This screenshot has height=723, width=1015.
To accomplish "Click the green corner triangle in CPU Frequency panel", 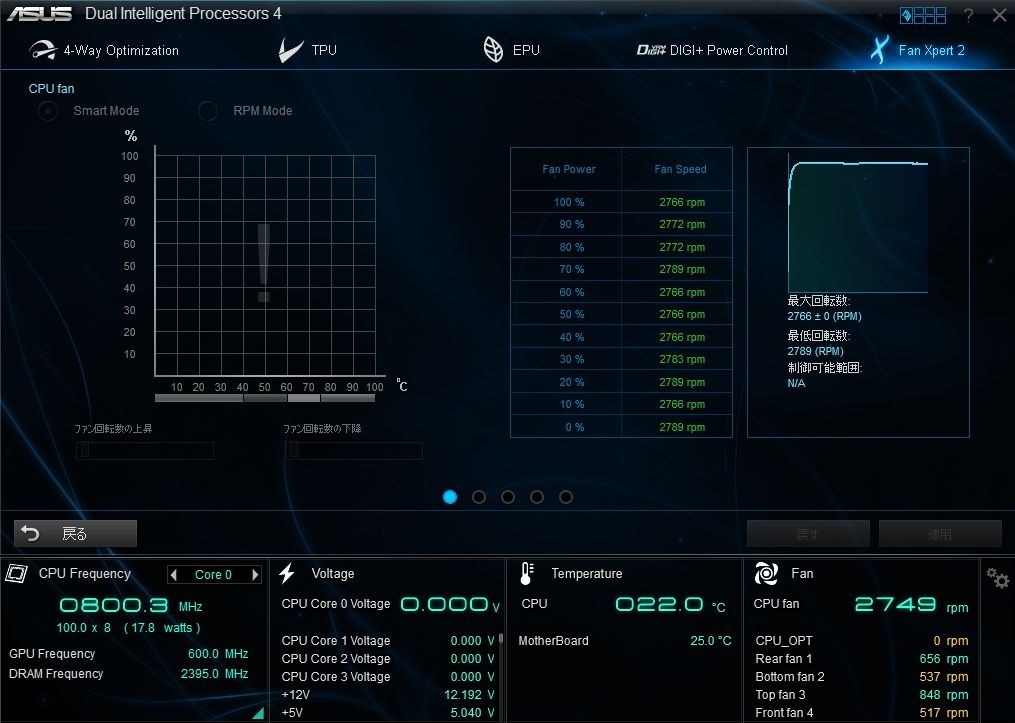I will point(258,713).
